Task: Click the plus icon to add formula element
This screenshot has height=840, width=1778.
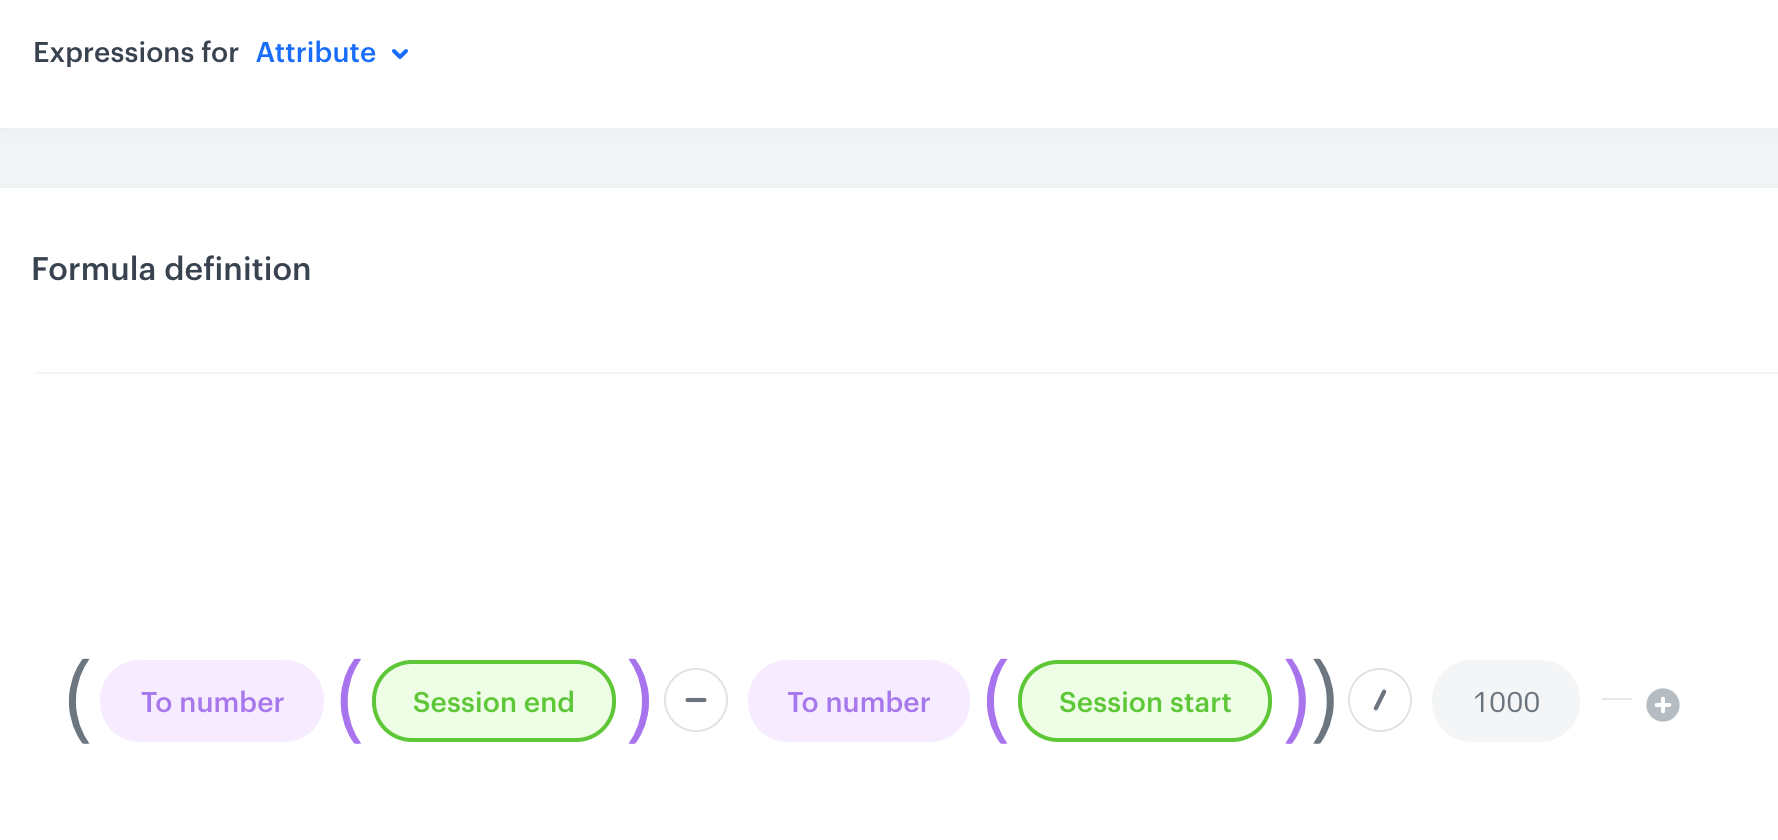Action: point(1662,704)
